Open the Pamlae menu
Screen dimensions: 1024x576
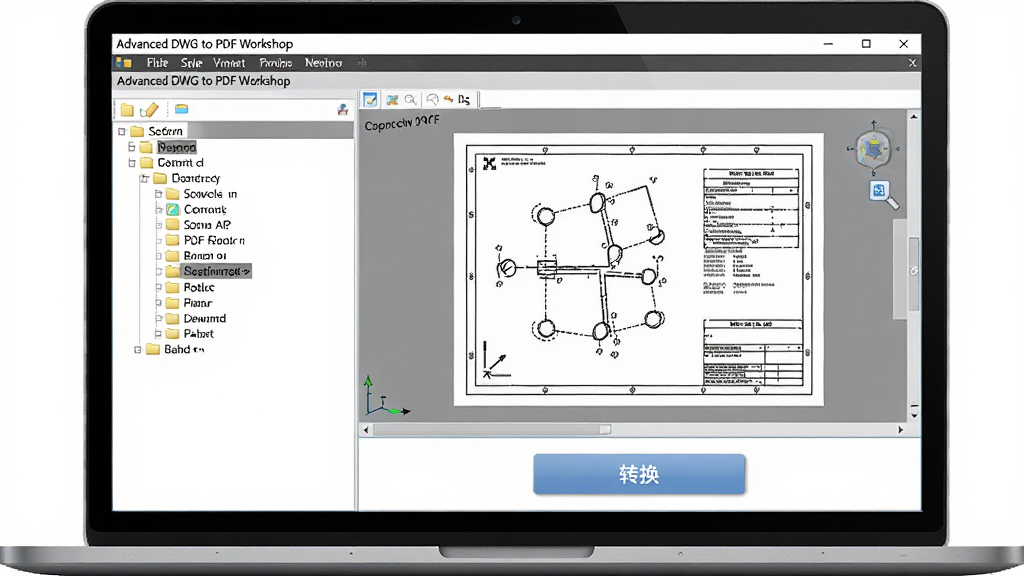coord(276,63)
